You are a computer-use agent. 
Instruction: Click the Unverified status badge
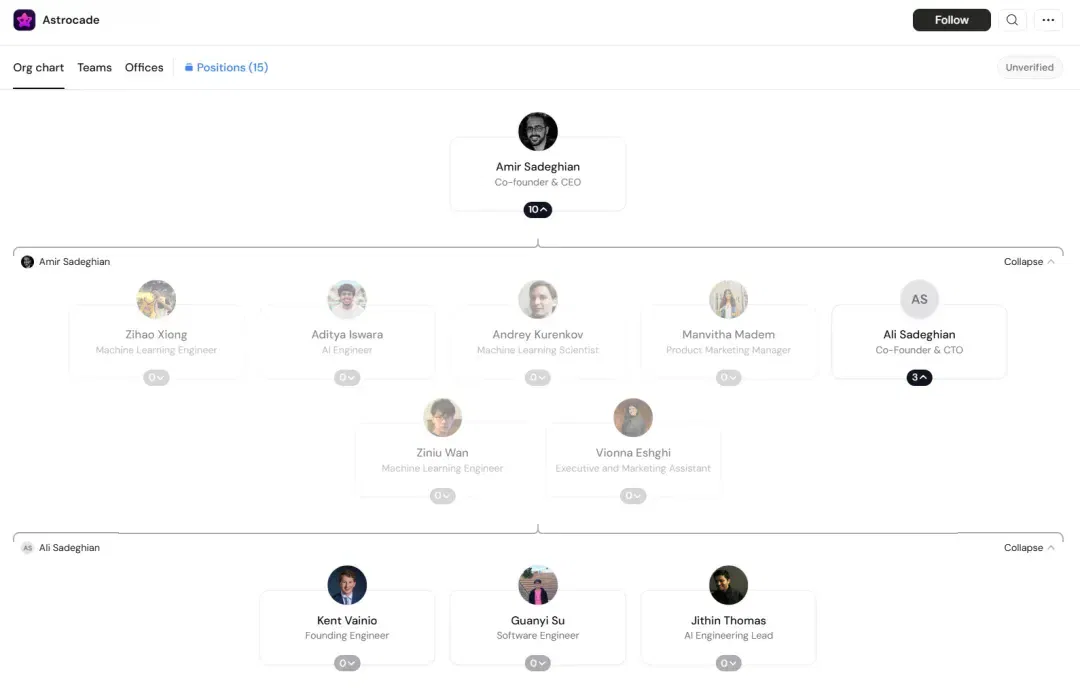tap(1029, 68)
